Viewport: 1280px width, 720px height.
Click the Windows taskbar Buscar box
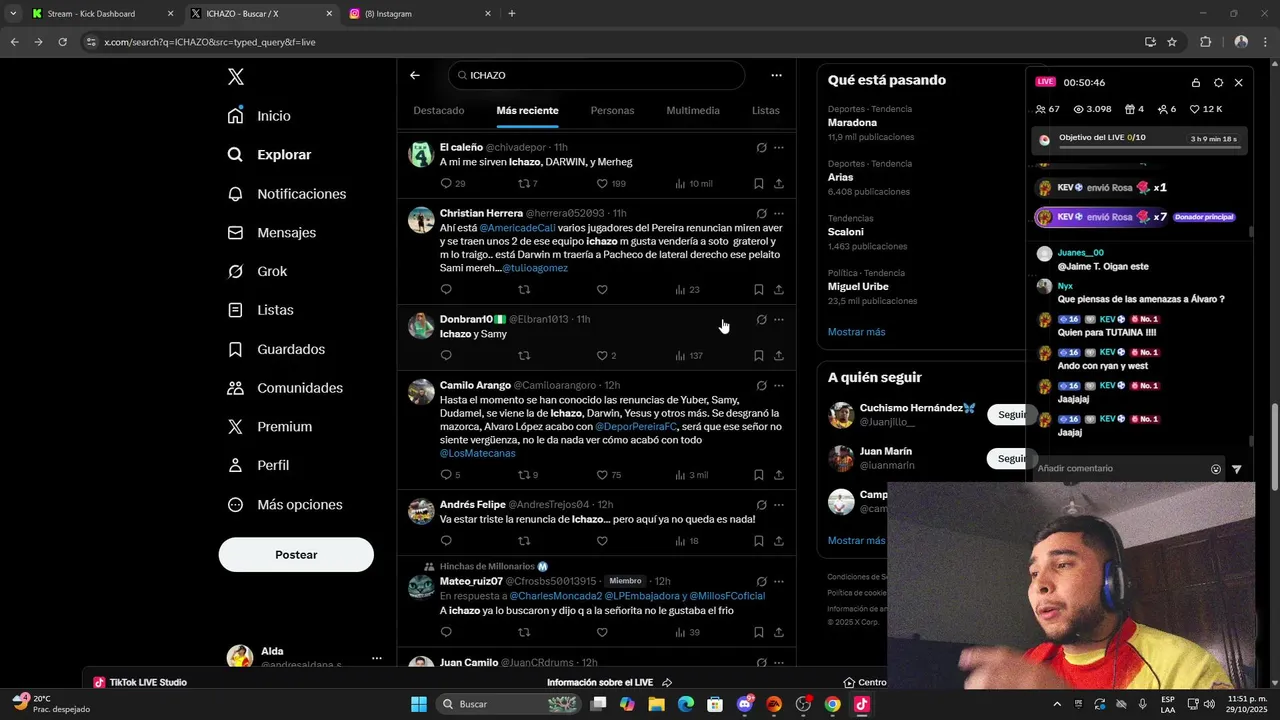coord(507,704)
